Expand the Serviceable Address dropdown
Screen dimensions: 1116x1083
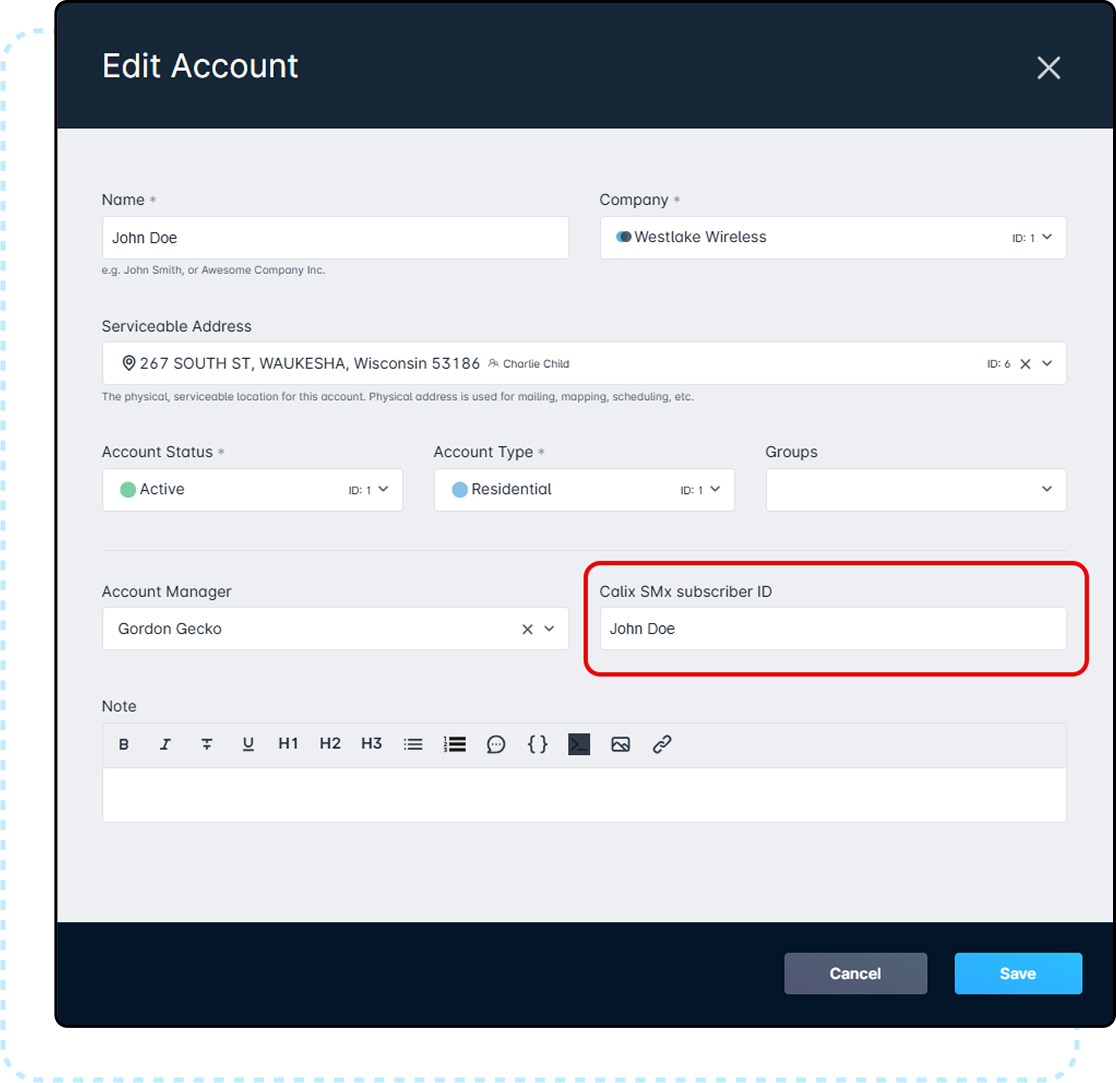click(x=1047, y=364)
